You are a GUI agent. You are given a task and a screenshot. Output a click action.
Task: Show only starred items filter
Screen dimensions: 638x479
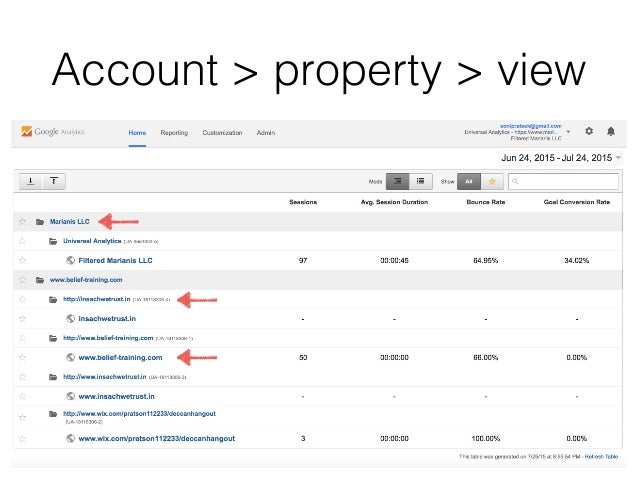point(492,182)
